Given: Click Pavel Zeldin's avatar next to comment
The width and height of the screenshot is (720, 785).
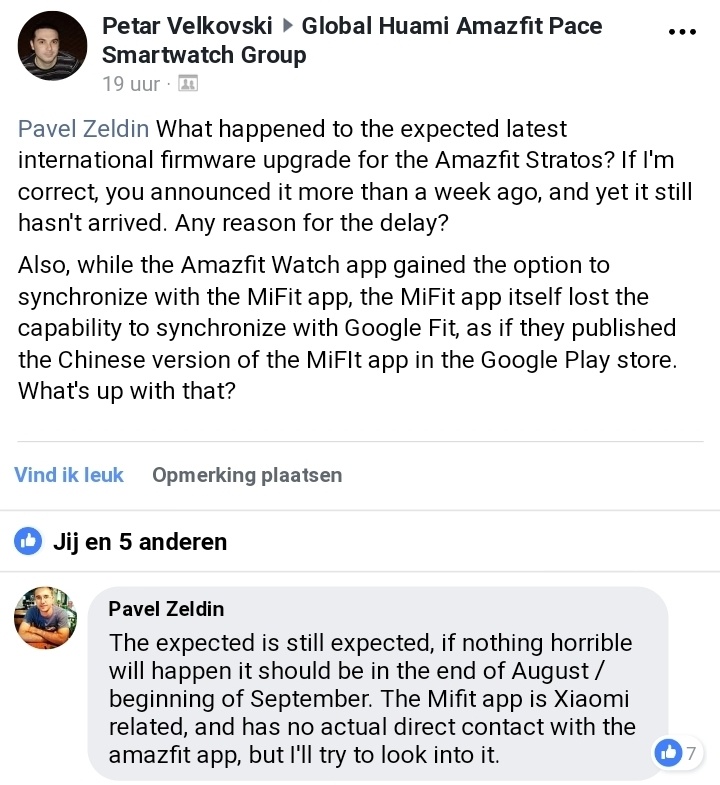Looking at the screenshot, I should 45,618.
